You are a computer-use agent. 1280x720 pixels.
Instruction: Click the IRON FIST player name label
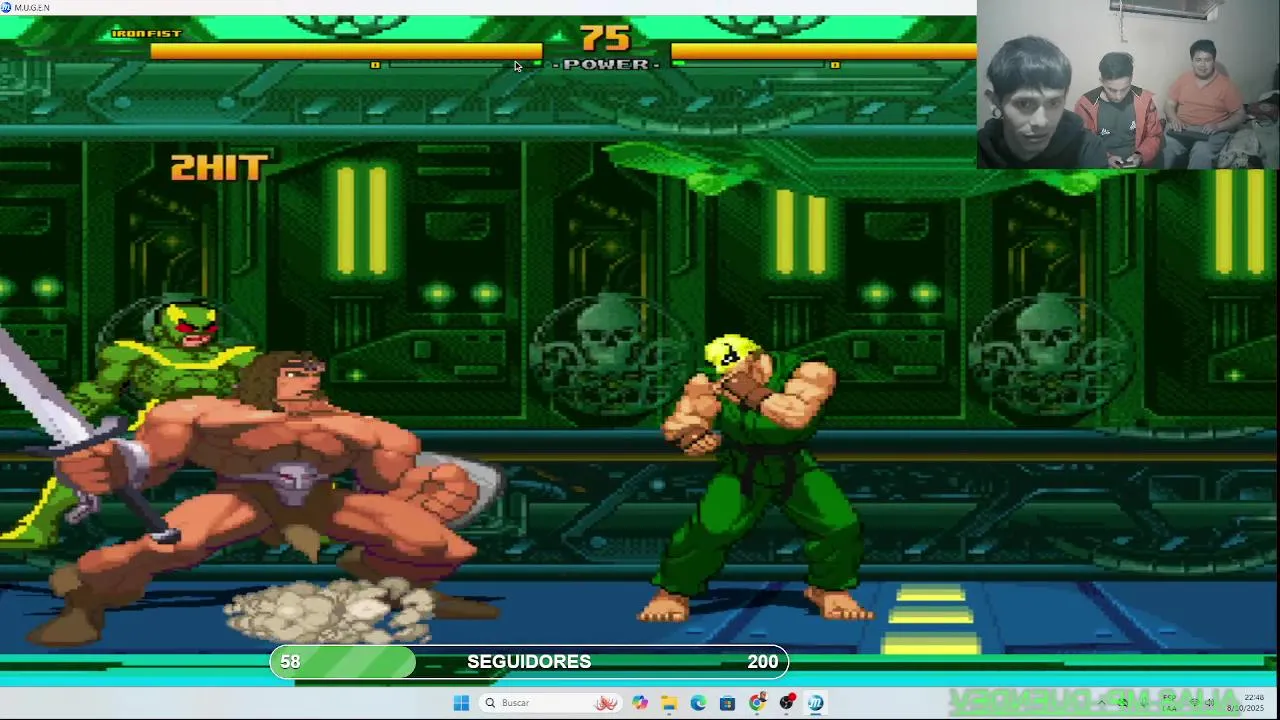click(x=146, y=34)
